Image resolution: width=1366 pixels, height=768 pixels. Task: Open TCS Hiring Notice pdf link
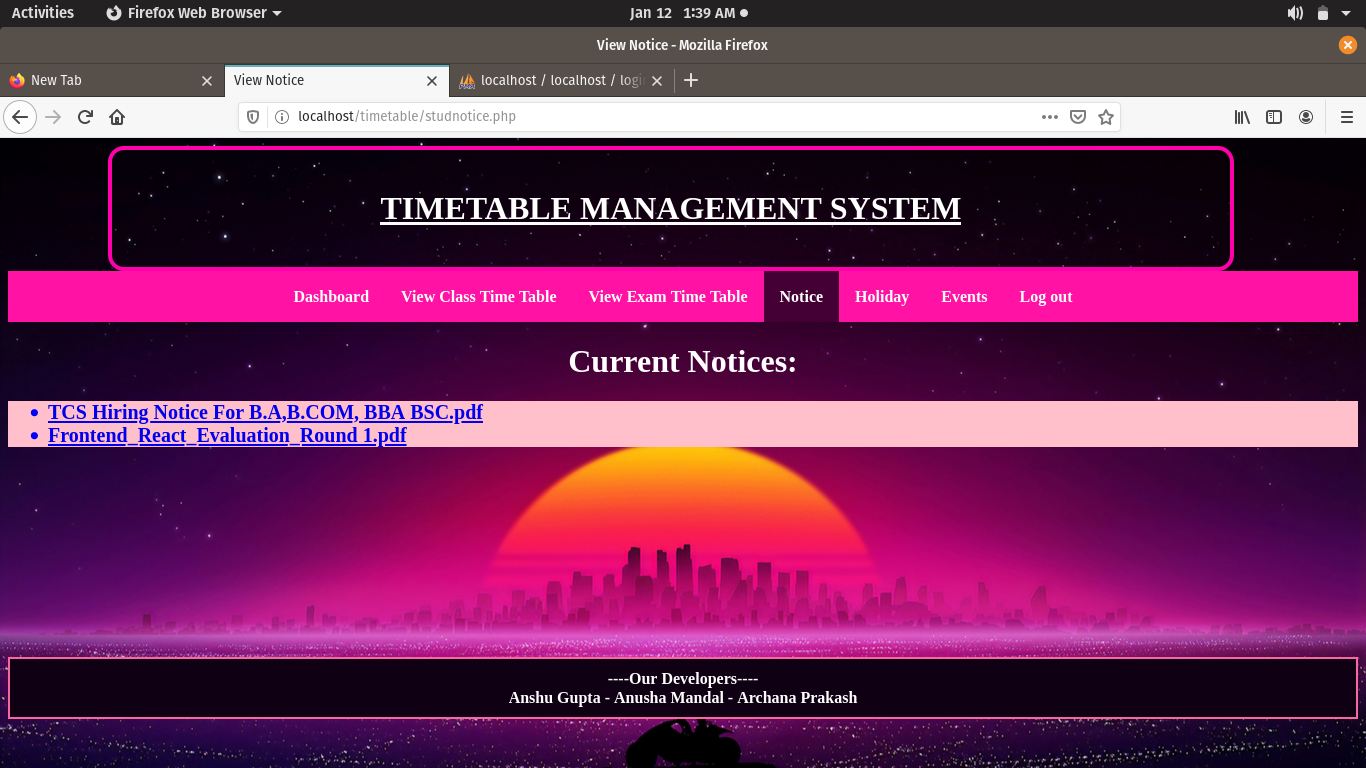pos(265,412)
